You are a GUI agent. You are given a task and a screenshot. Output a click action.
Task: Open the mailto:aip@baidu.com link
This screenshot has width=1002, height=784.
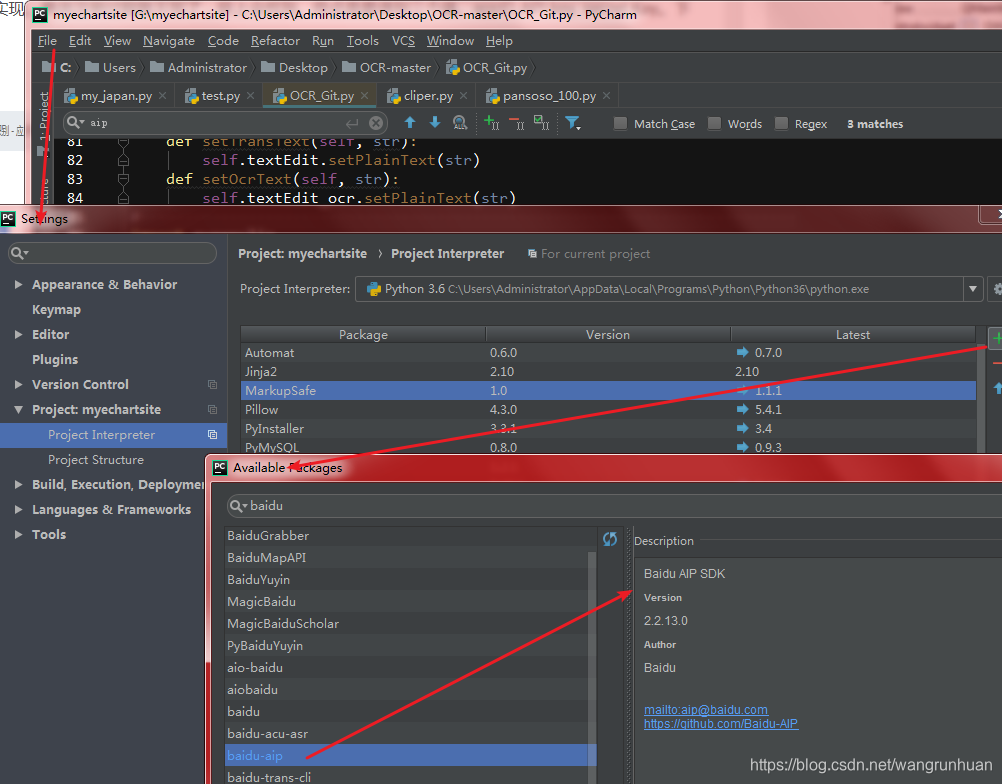705,709
